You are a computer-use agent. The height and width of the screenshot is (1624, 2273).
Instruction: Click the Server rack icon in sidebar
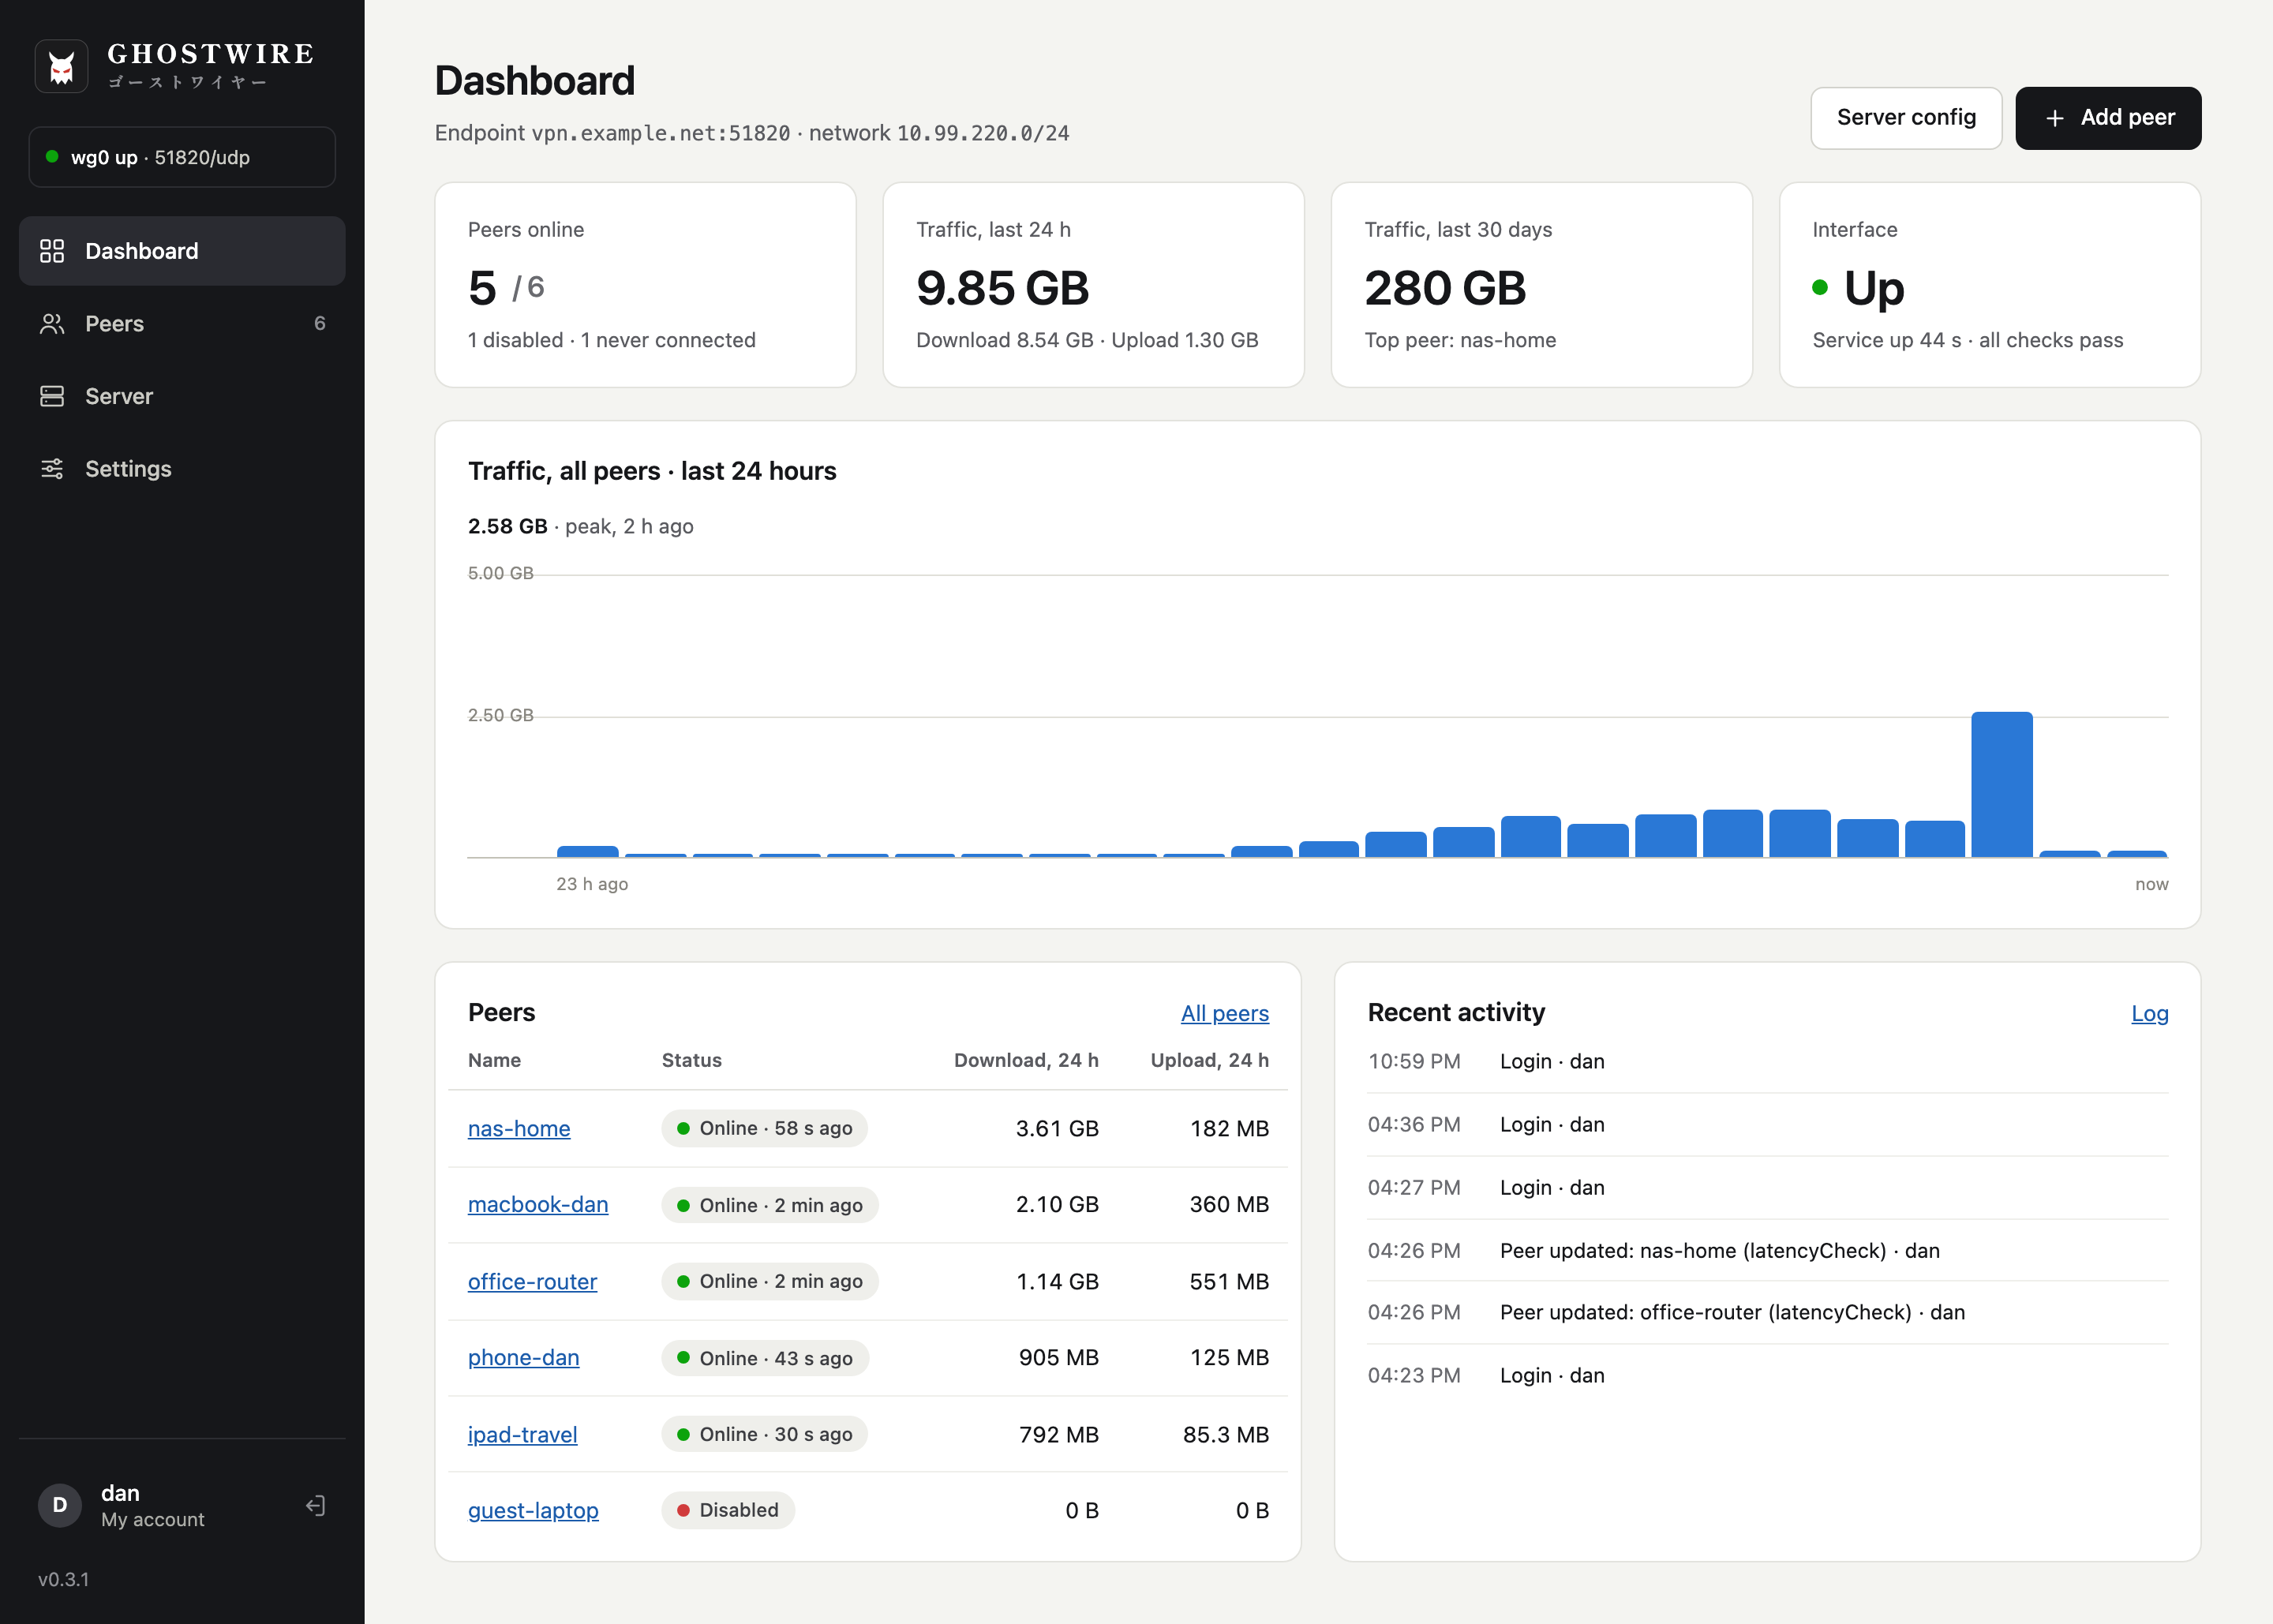point(52,396)
